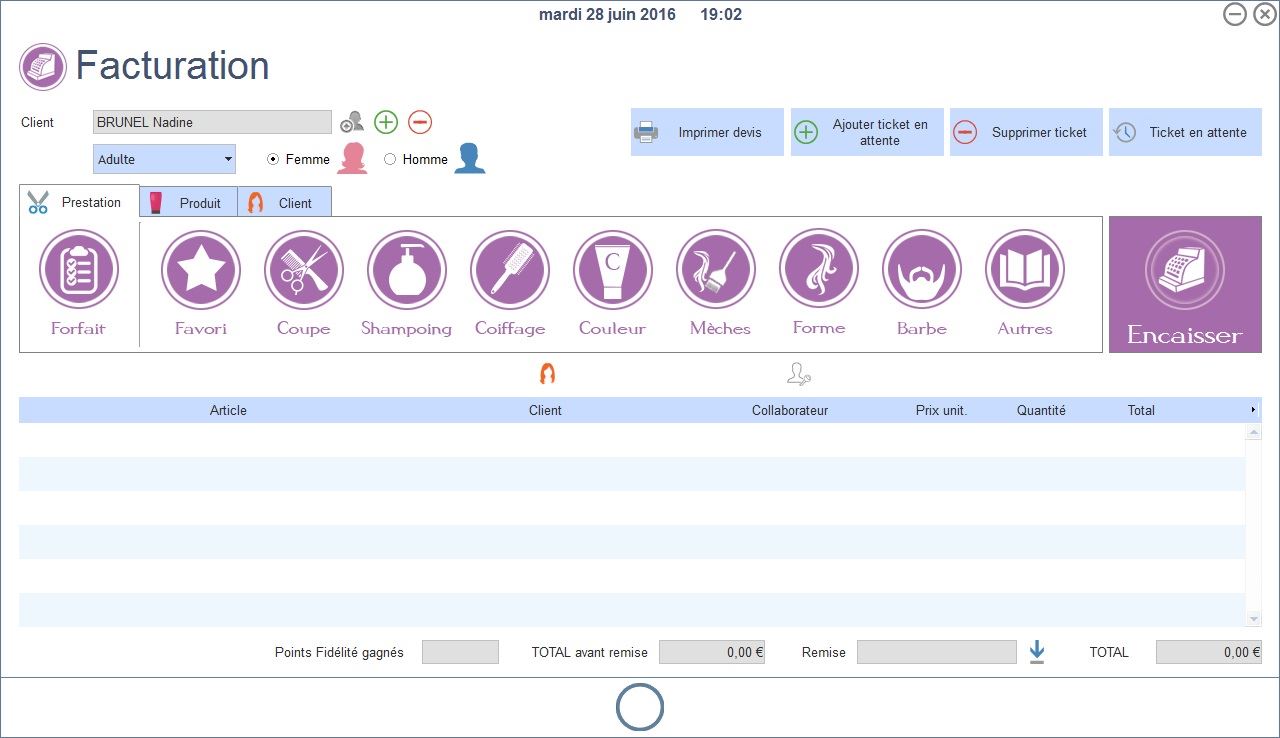Minimize the window with the top minus button

click(x=1235, y=14)
